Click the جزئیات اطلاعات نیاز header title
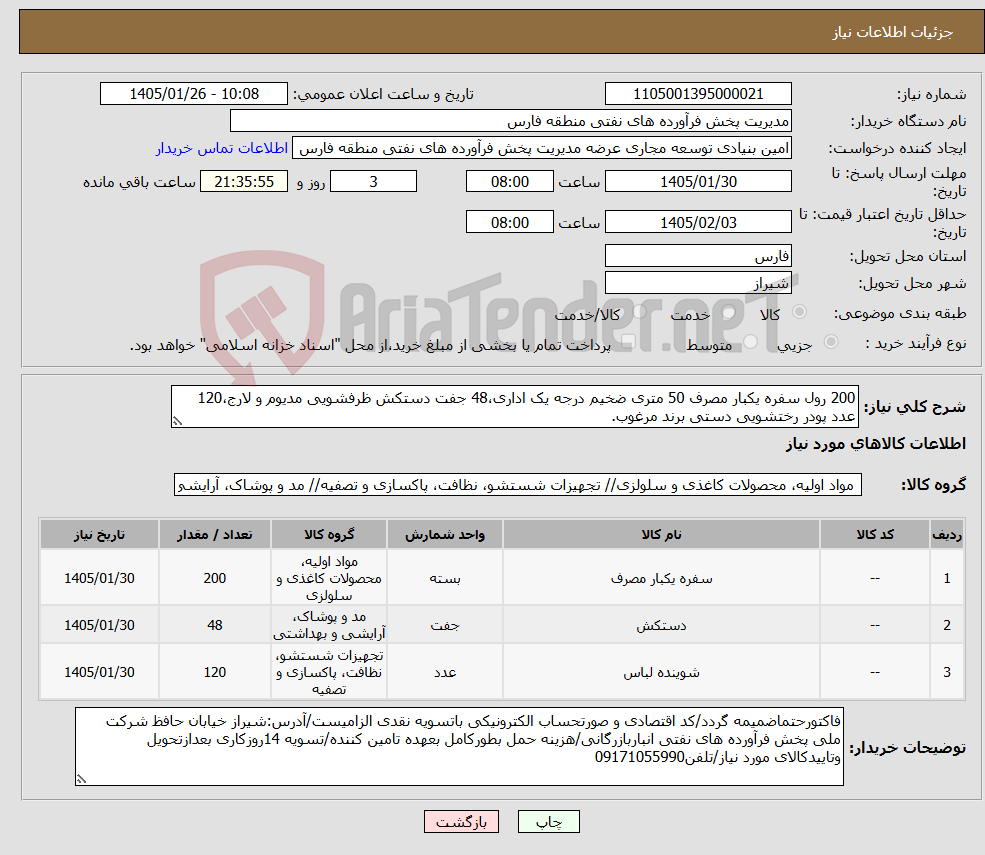This screenshot has width=985, height=855. [893, 32]
